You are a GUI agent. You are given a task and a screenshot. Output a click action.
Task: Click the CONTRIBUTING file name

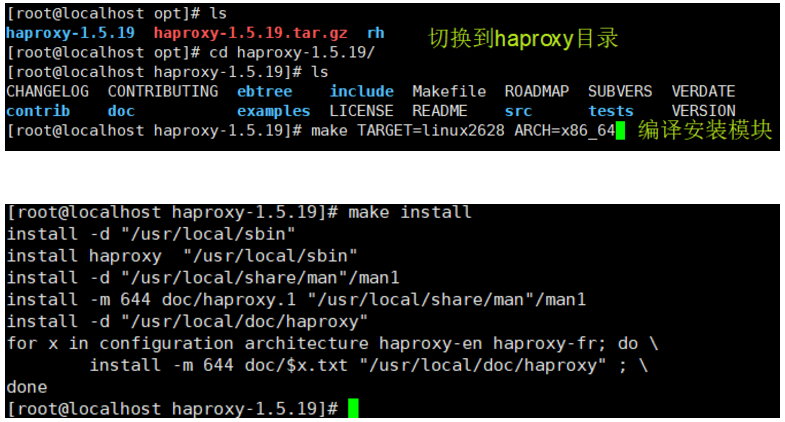click(x=163, y=92)
